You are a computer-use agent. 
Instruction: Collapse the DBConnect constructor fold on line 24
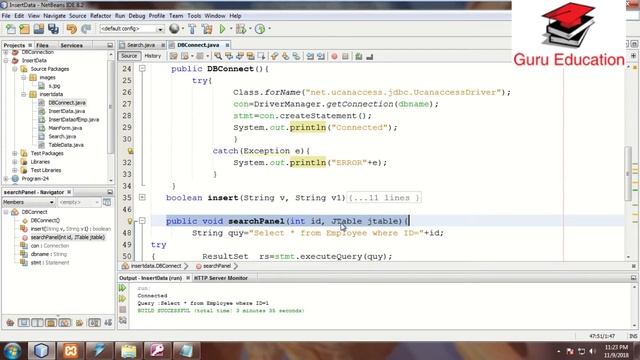click(142, 69)
